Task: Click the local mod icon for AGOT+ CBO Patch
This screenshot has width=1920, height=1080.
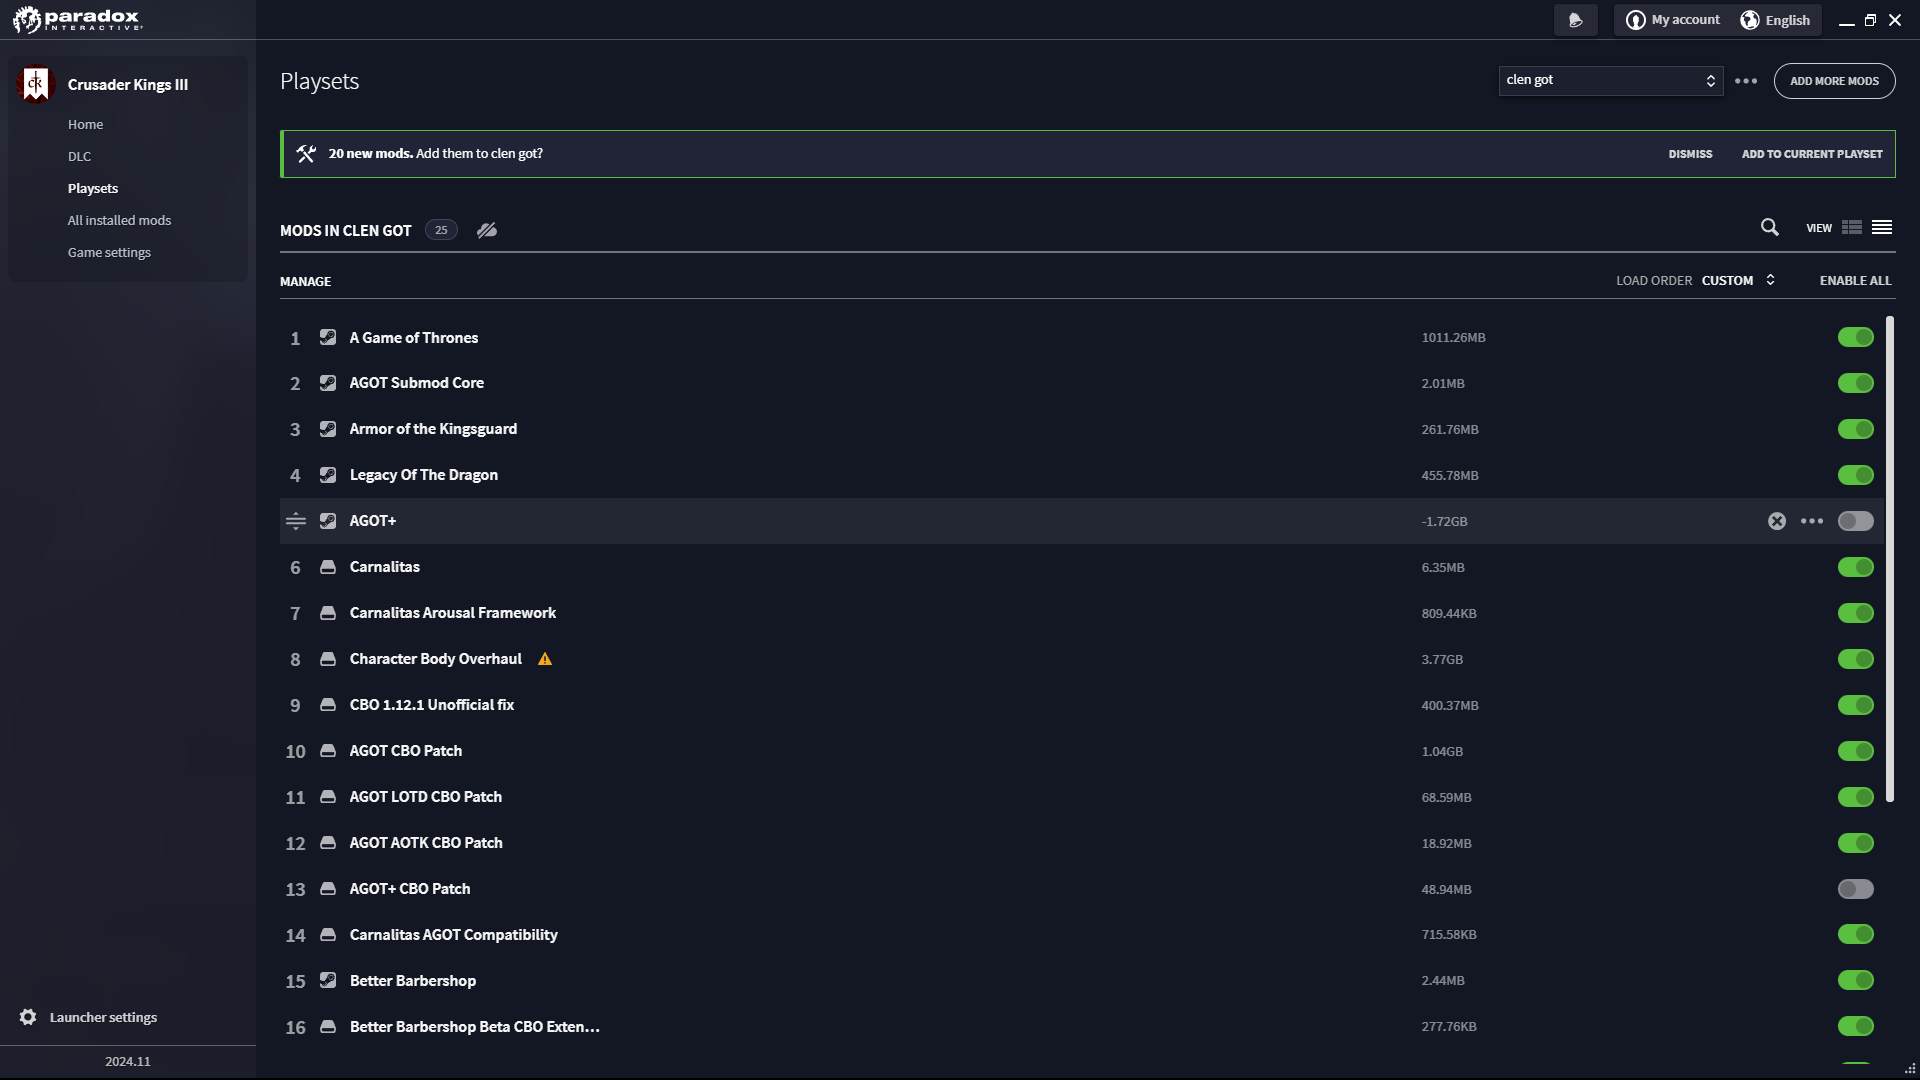Action: pyautogui.click(x=328, y=889)
